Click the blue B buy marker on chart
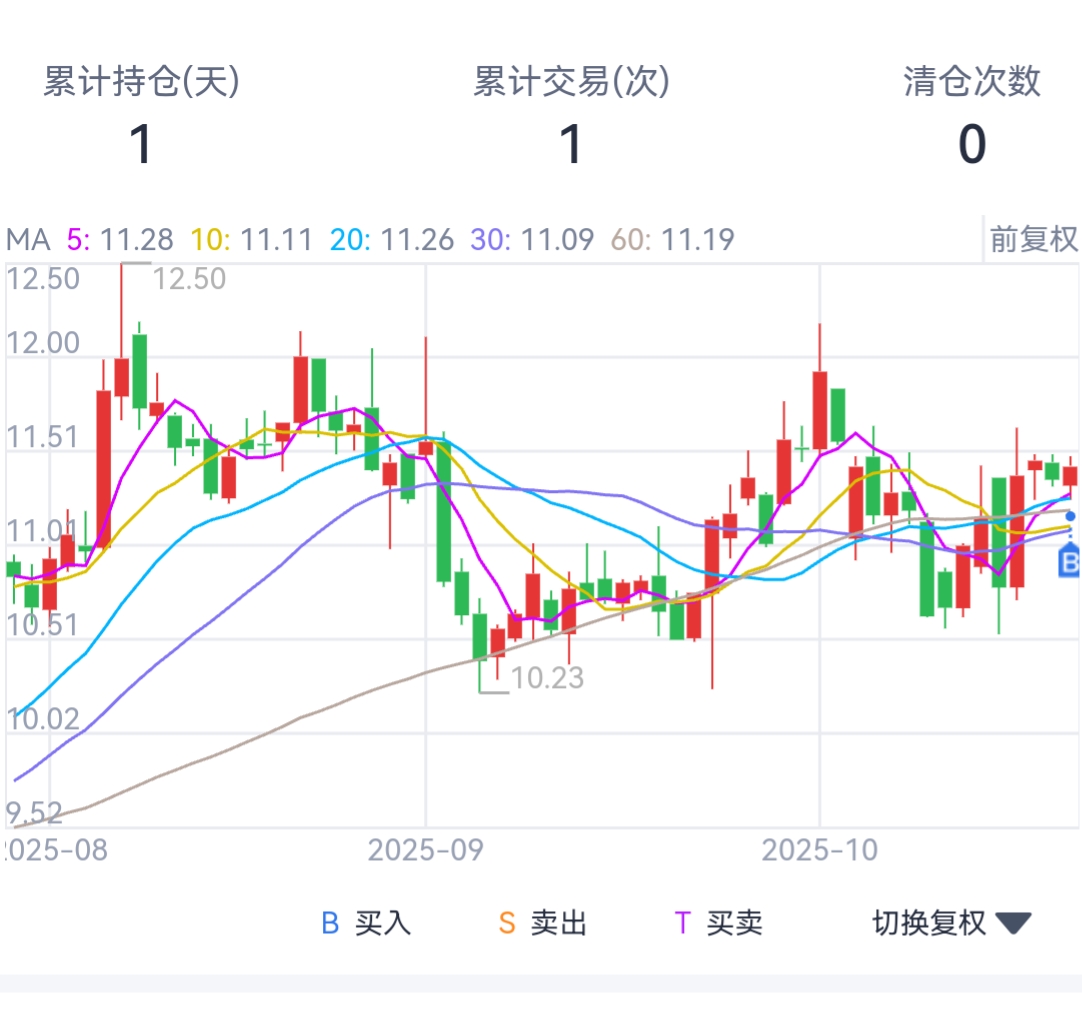 coord(1070,562)
